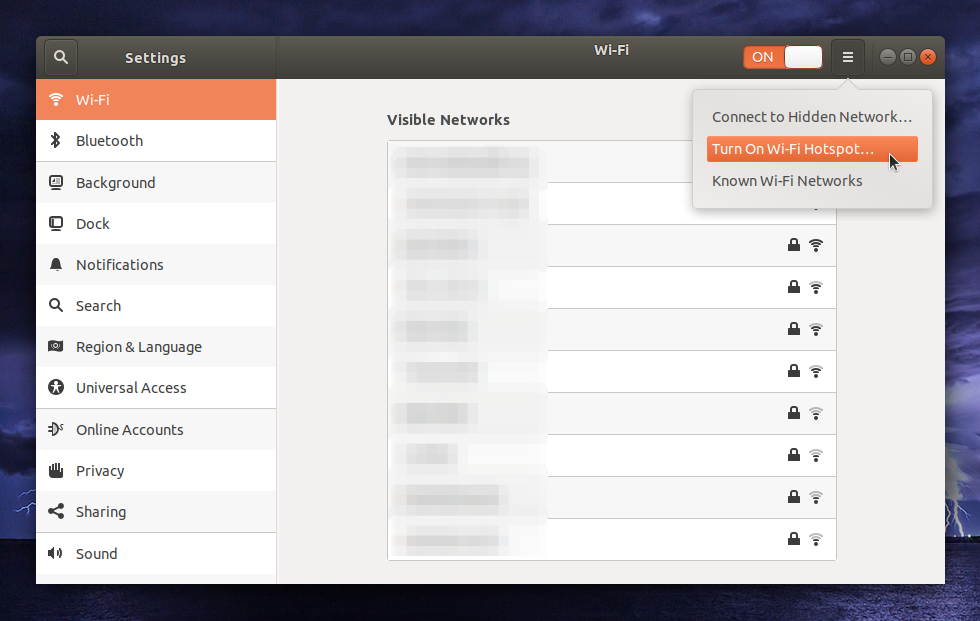This screenshot has width=980, height=621.
Task: Close the hamburger menu button in header
Action: pos(848,57)
